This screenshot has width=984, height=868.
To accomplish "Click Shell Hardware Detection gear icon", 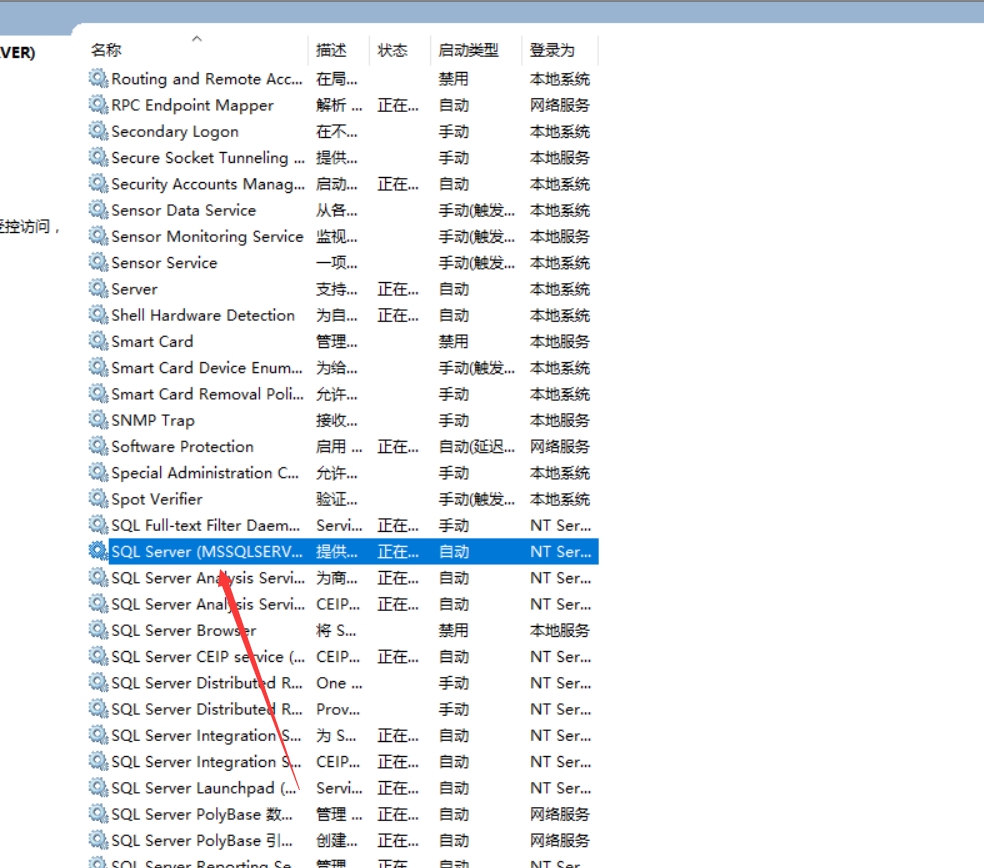I will tap(98, 315).
